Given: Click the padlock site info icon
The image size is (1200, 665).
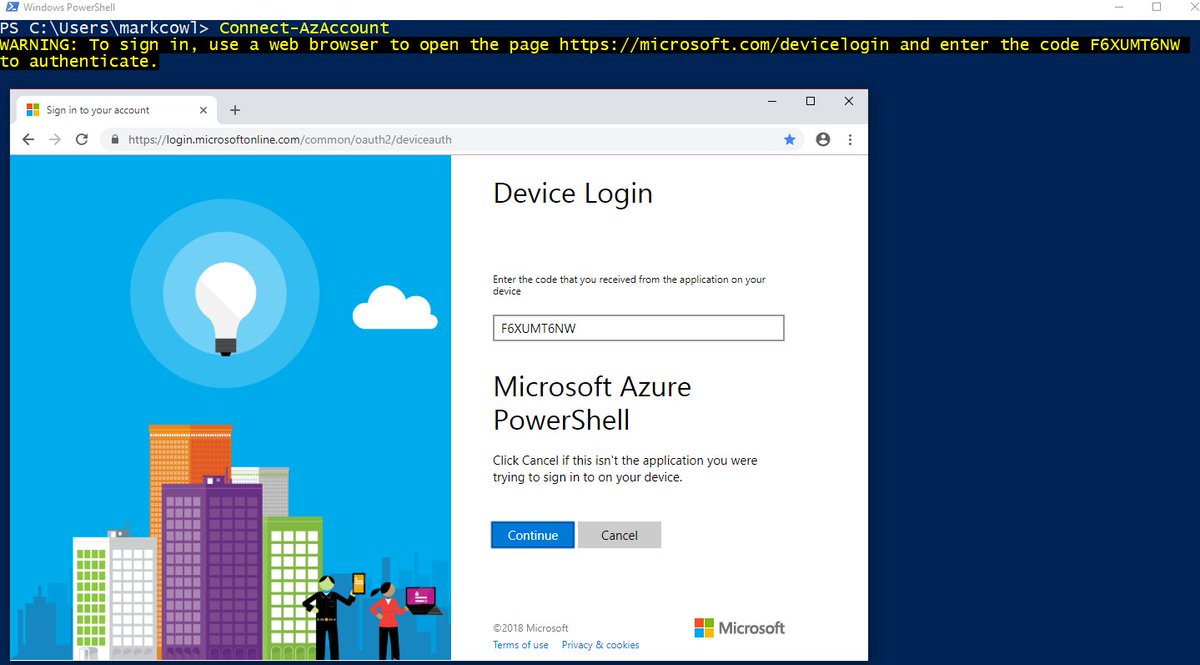Looking at the screenshot, I should [115, 140].
